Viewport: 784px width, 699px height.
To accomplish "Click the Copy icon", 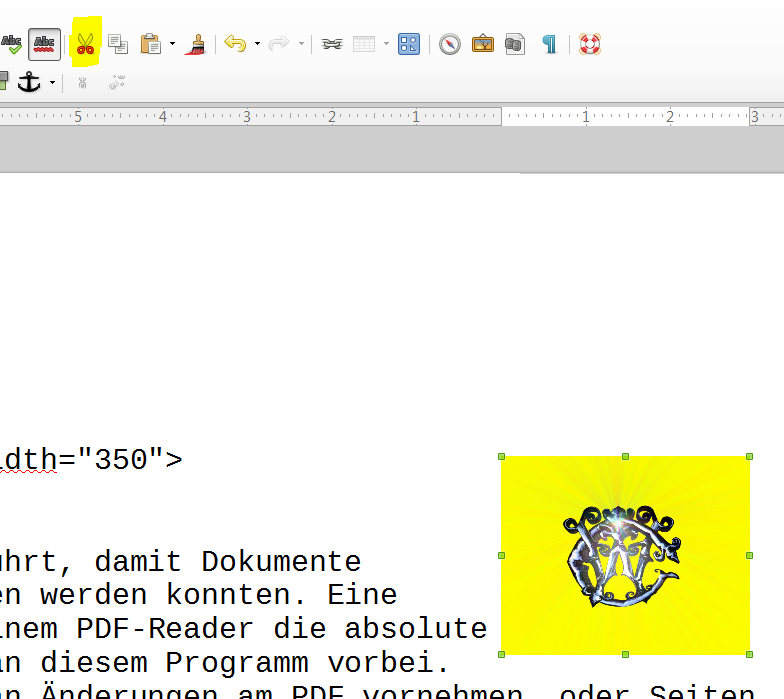I will coord(118,44).
